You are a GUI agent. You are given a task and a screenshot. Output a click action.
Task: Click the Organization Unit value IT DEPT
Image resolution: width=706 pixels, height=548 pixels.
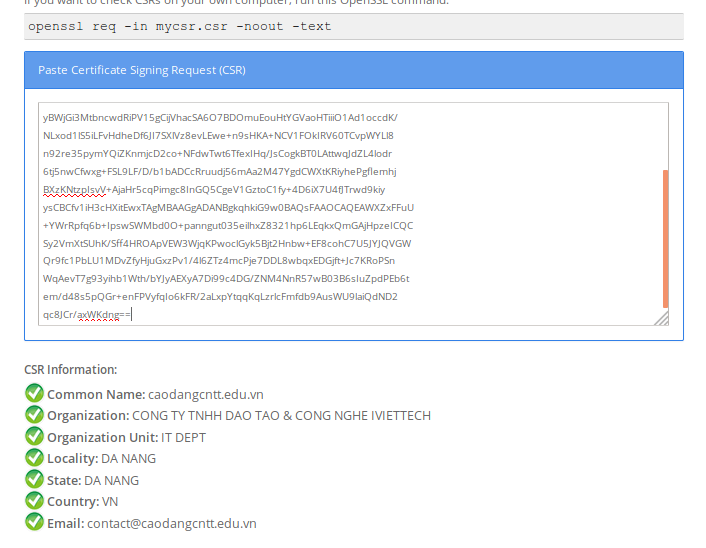coord(183,438)
